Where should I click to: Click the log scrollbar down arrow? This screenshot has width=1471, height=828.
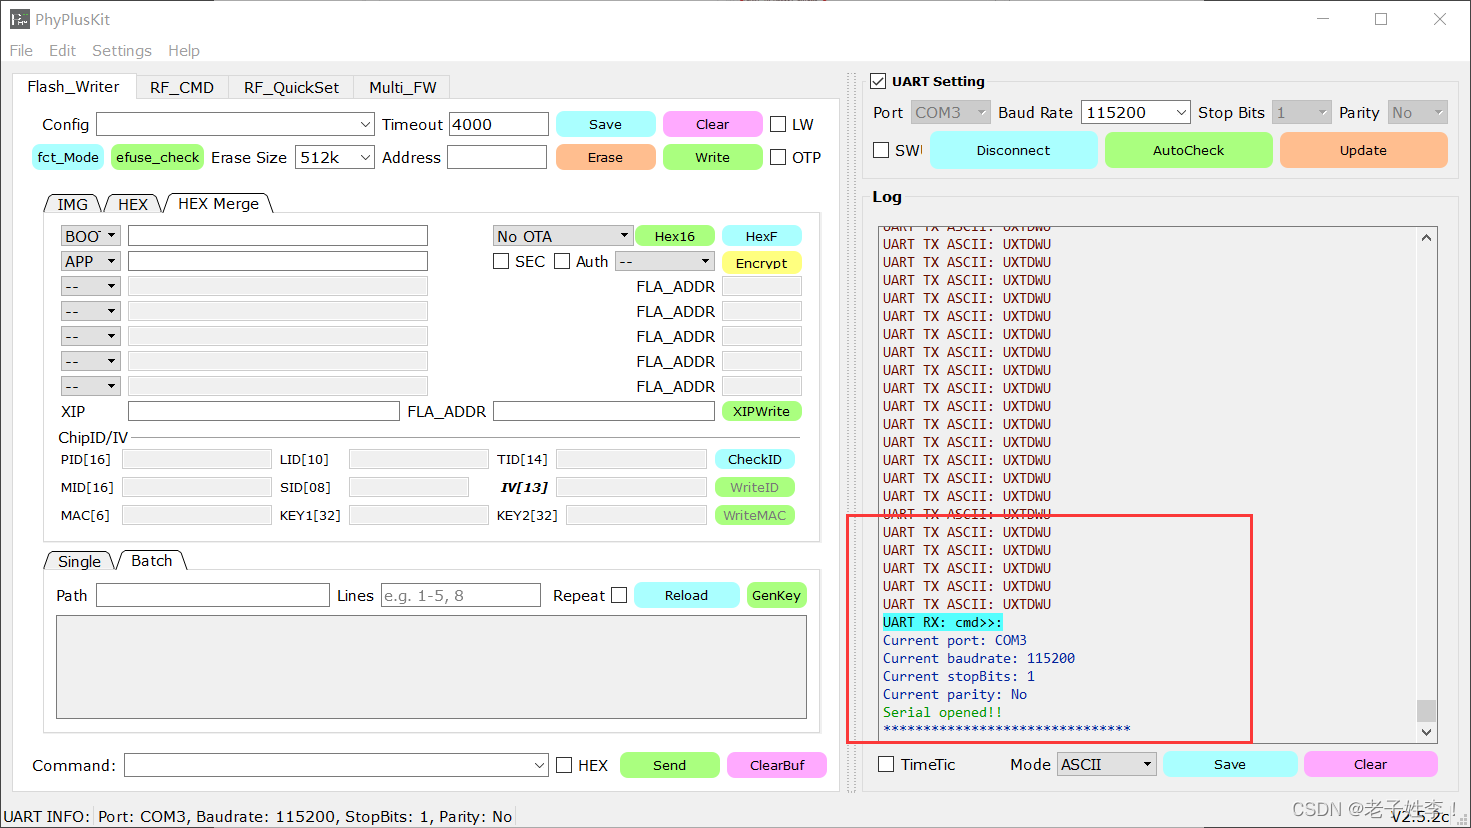(1427, 732)
